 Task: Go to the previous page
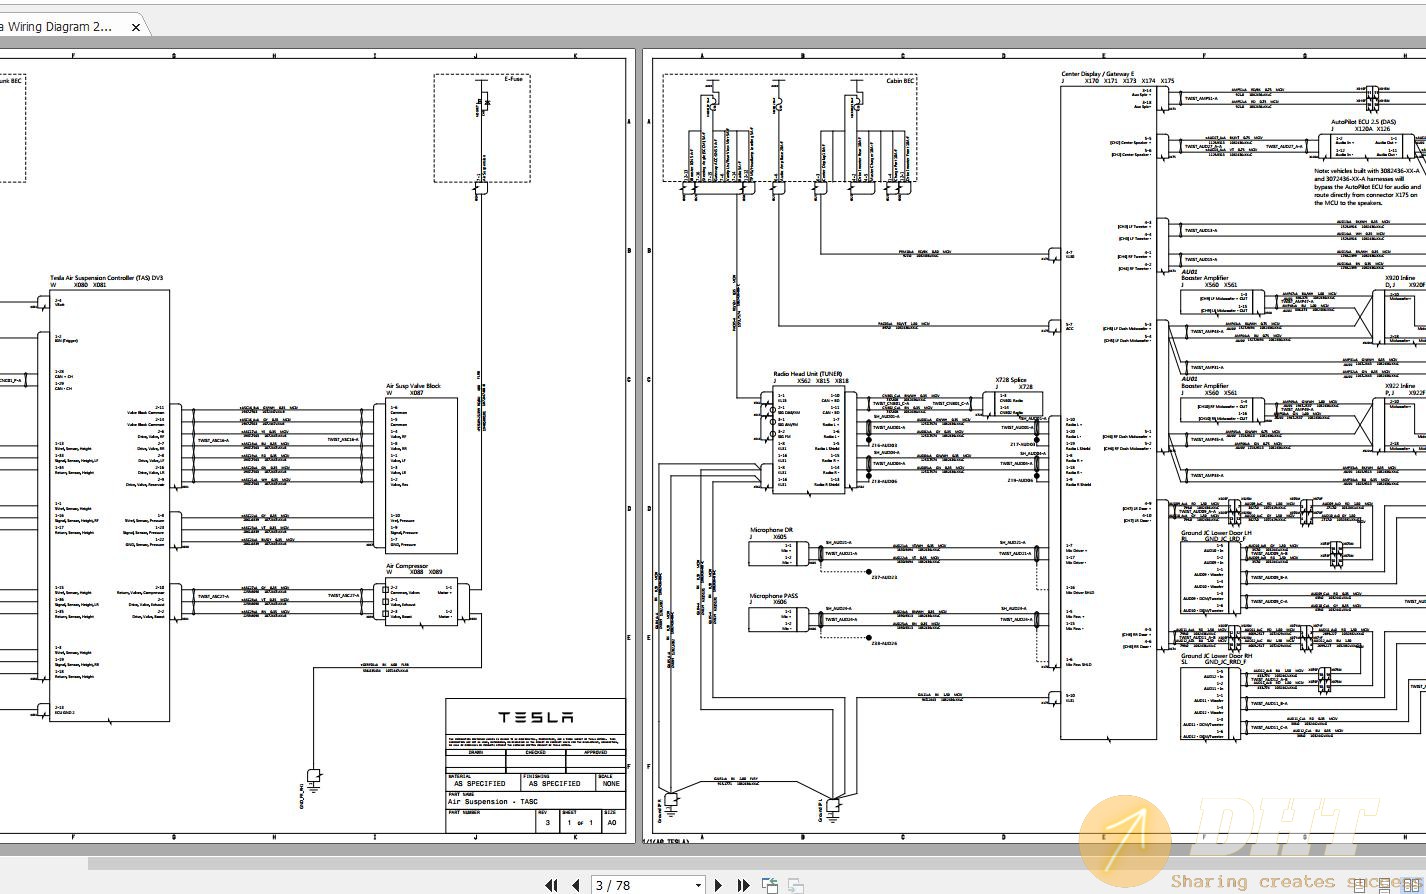pos(575,885)
